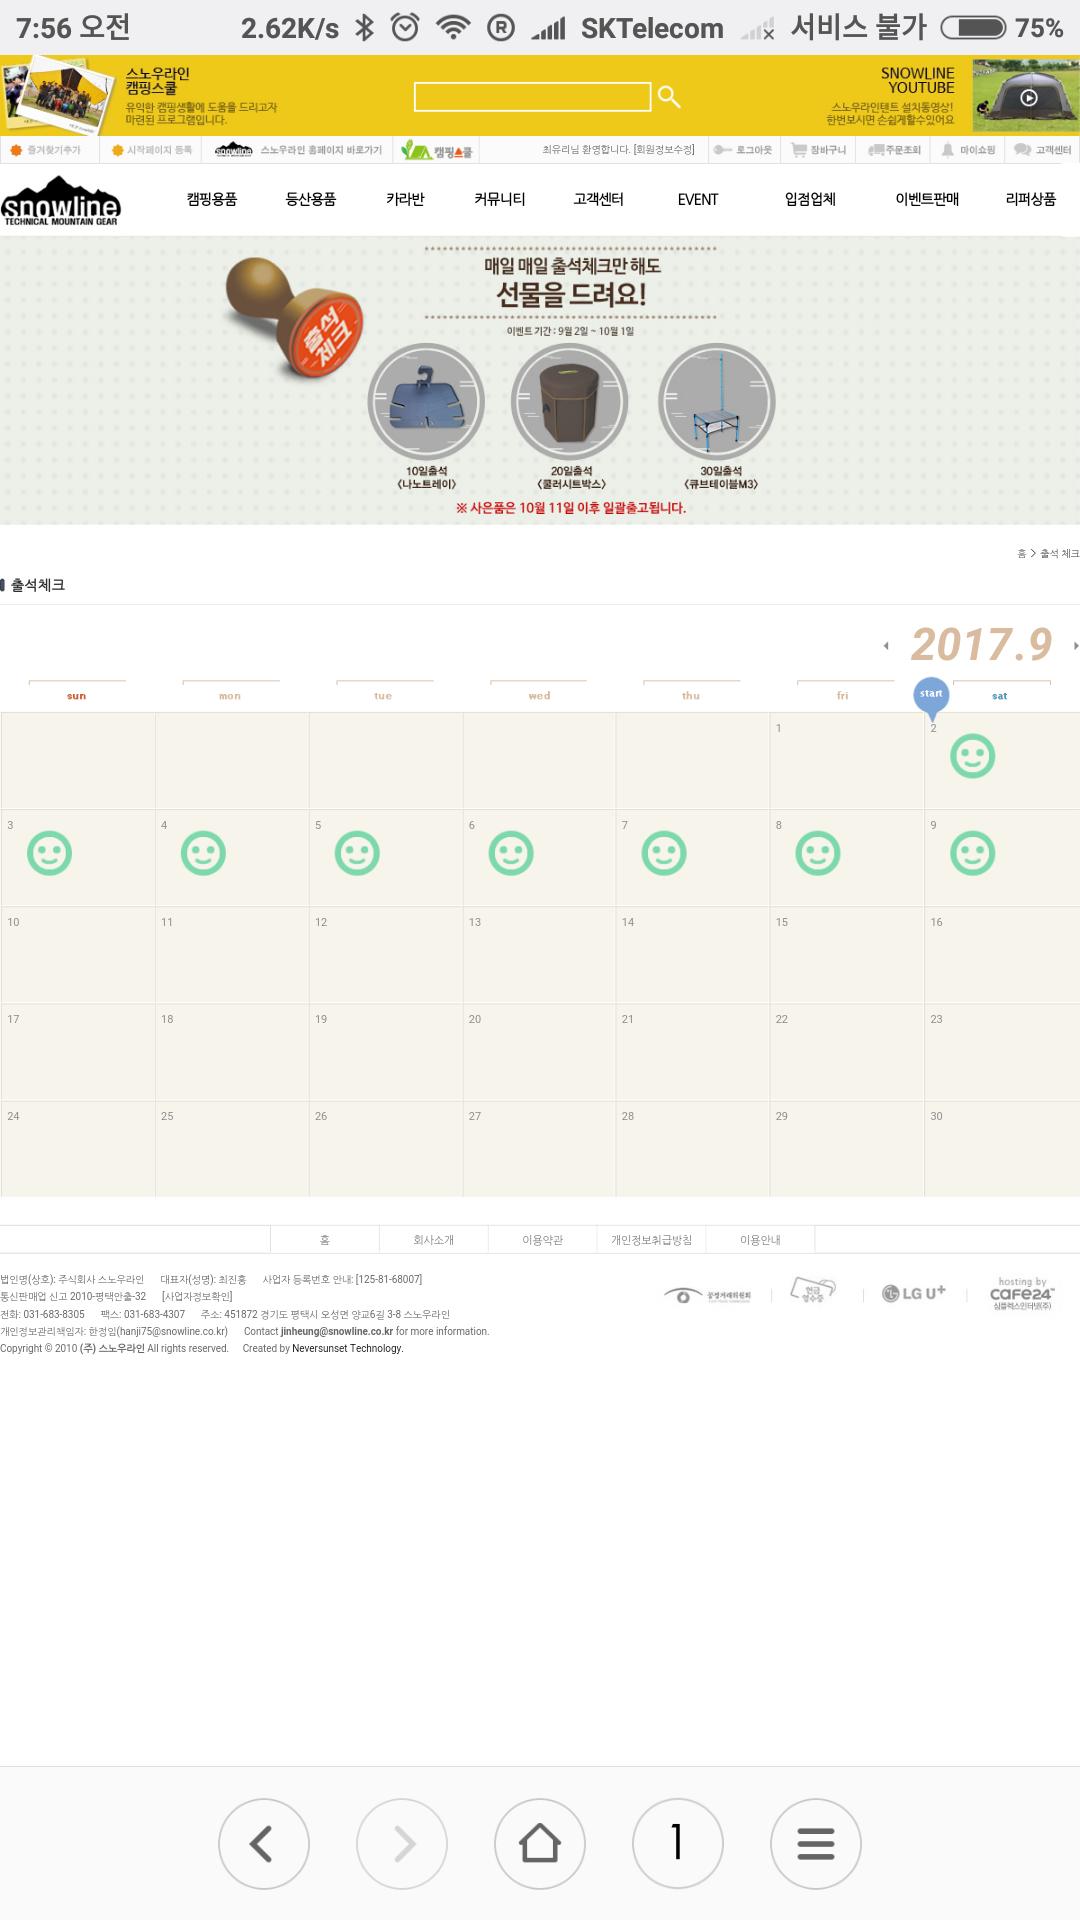This screenshot has width=1080, height=1920.
Task: Click the 회원정보수정 link
Action: pos(664,150)
